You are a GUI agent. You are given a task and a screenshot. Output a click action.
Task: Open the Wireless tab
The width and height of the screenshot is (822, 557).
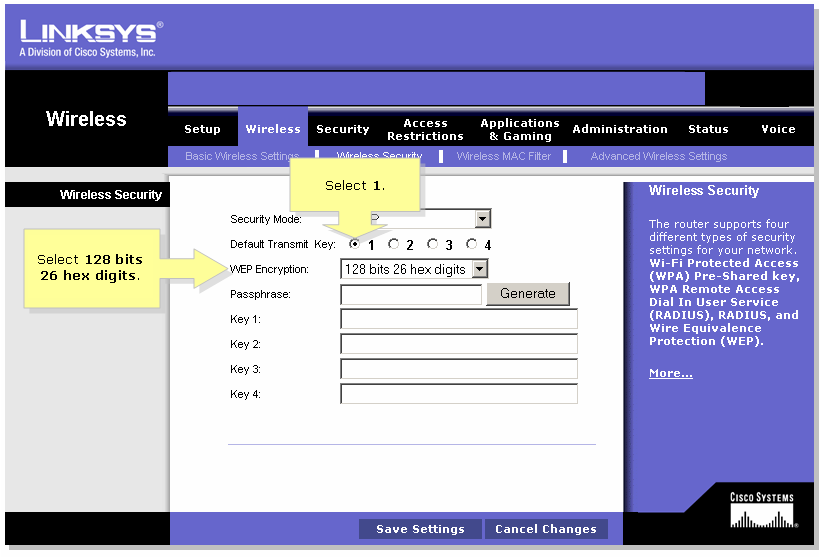[273, 129]
